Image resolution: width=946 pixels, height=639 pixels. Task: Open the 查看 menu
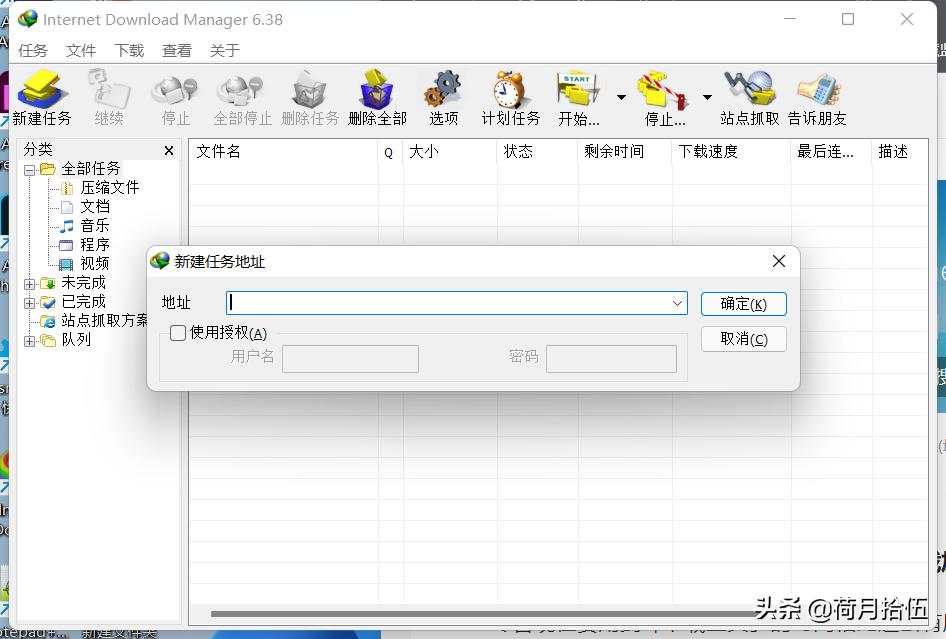pyautogui.click(x=177, y=50)
